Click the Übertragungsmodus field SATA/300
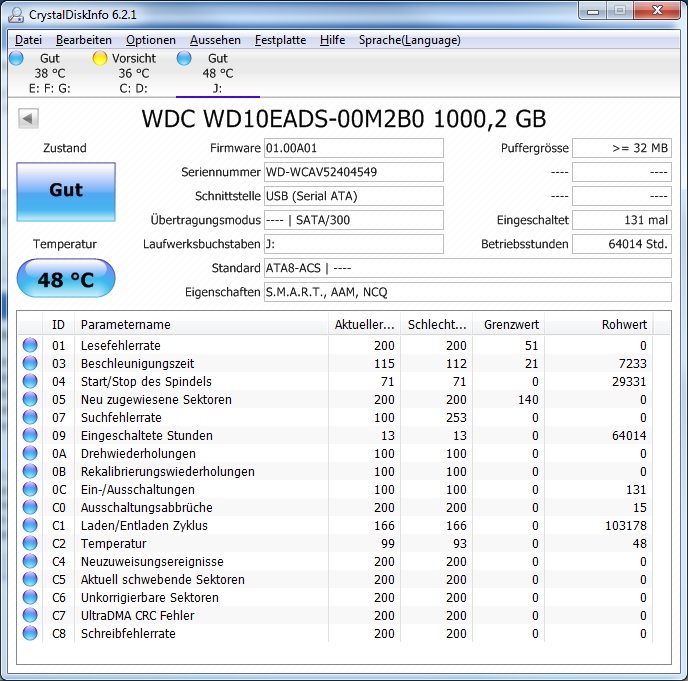Viewport: 688px width, 681px height. (x=354, y=220)
